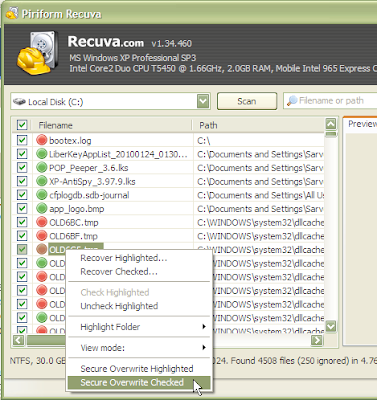The width and height of the screenshot is (377, 400).
Task: Click the red status dot beside bootex.log
Action: [x=42, y=140]
